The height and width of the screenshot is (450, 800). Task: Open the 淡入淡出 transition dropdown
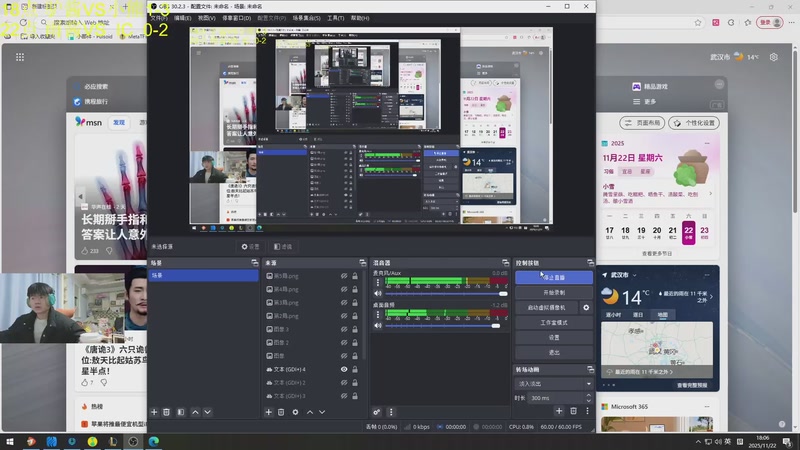[x=554, y=384]
